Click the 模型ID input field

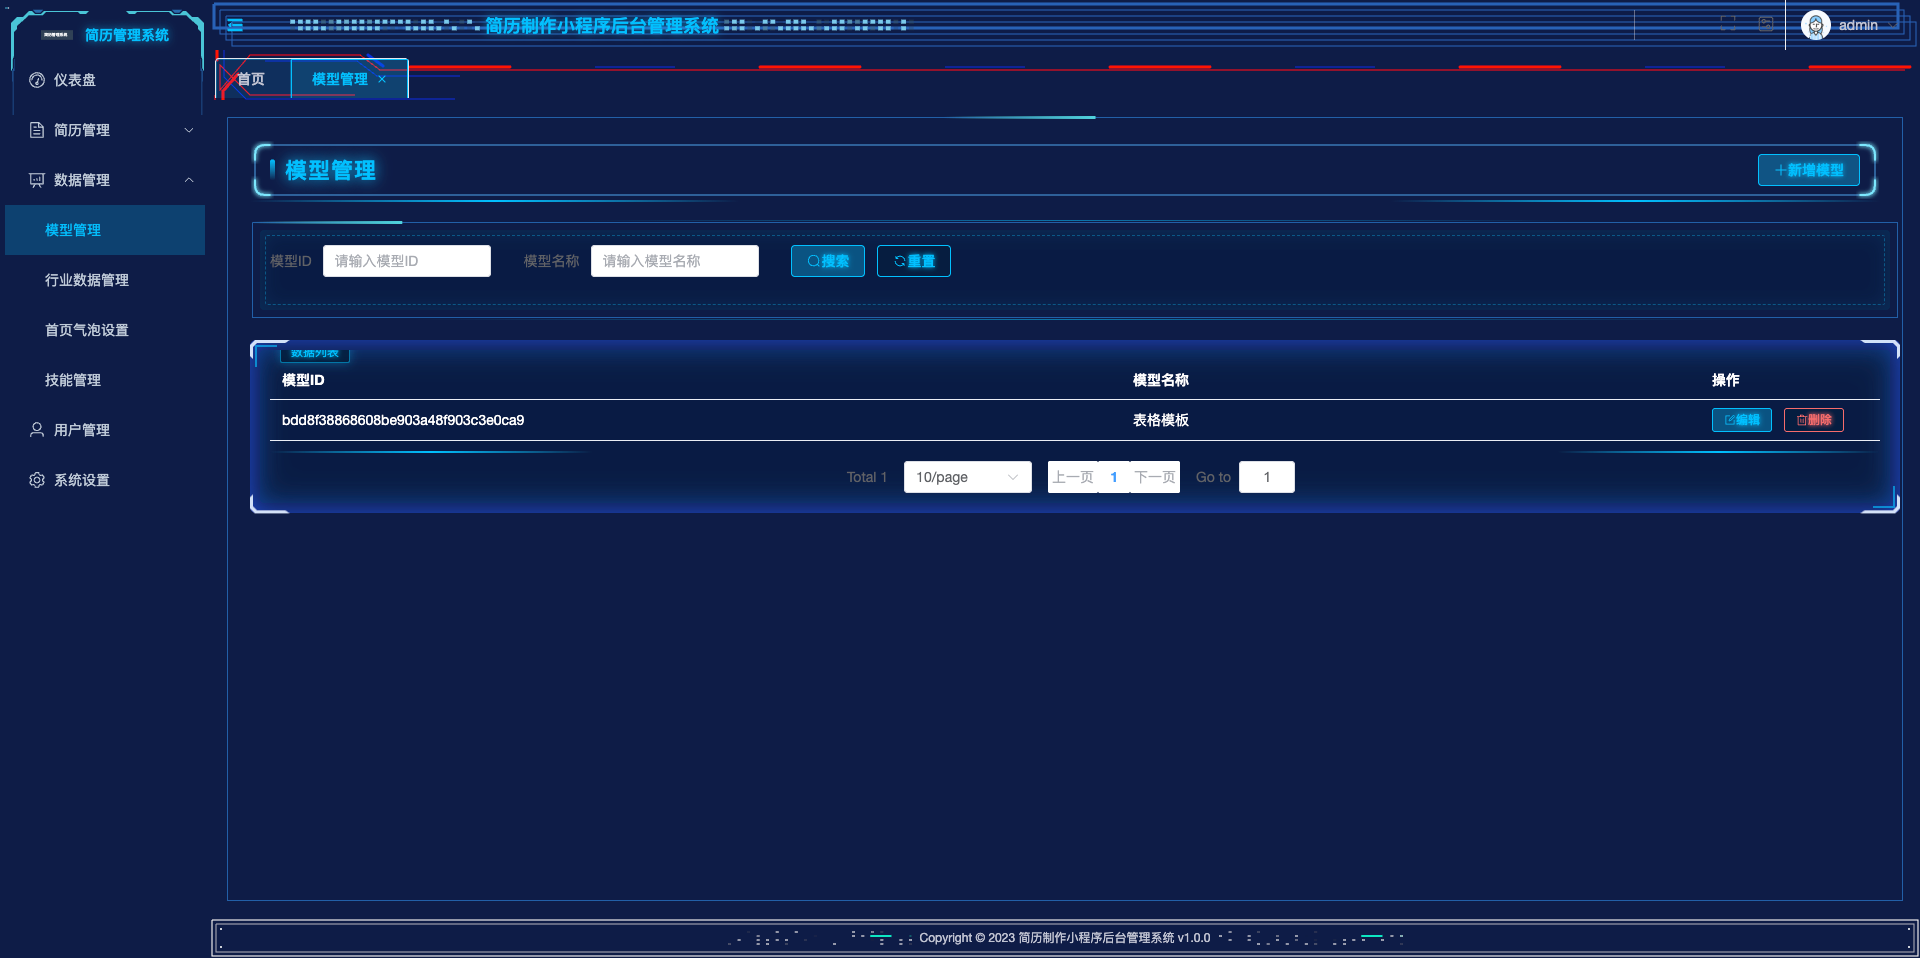406,261
